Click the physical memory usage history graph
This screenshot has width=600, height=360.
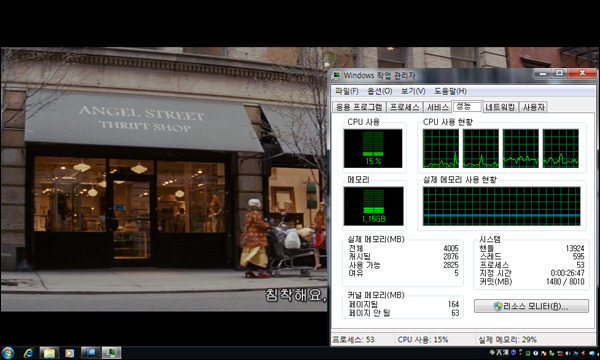[501, 206]
